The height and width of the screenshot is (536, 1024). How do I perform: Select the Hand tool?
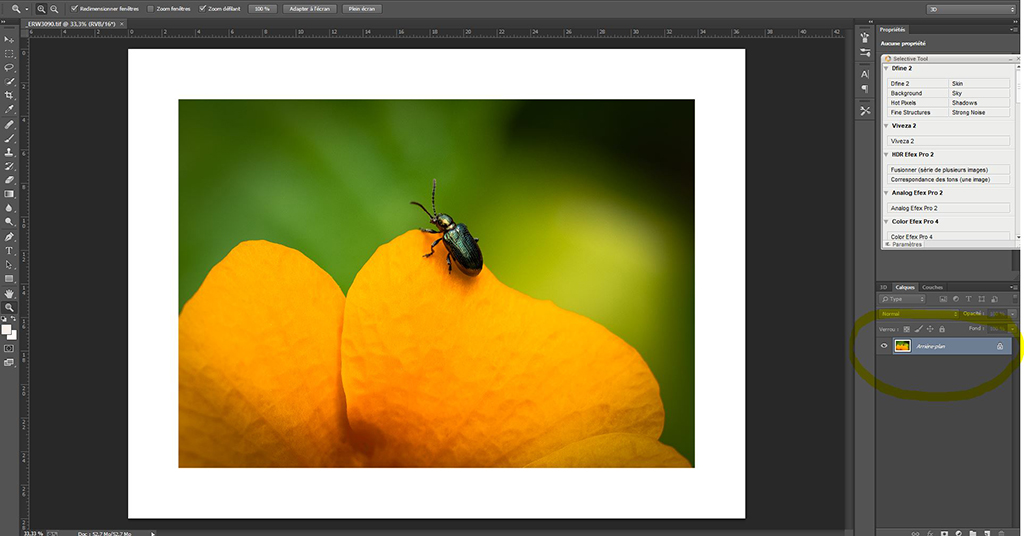(x=9, y=294)
